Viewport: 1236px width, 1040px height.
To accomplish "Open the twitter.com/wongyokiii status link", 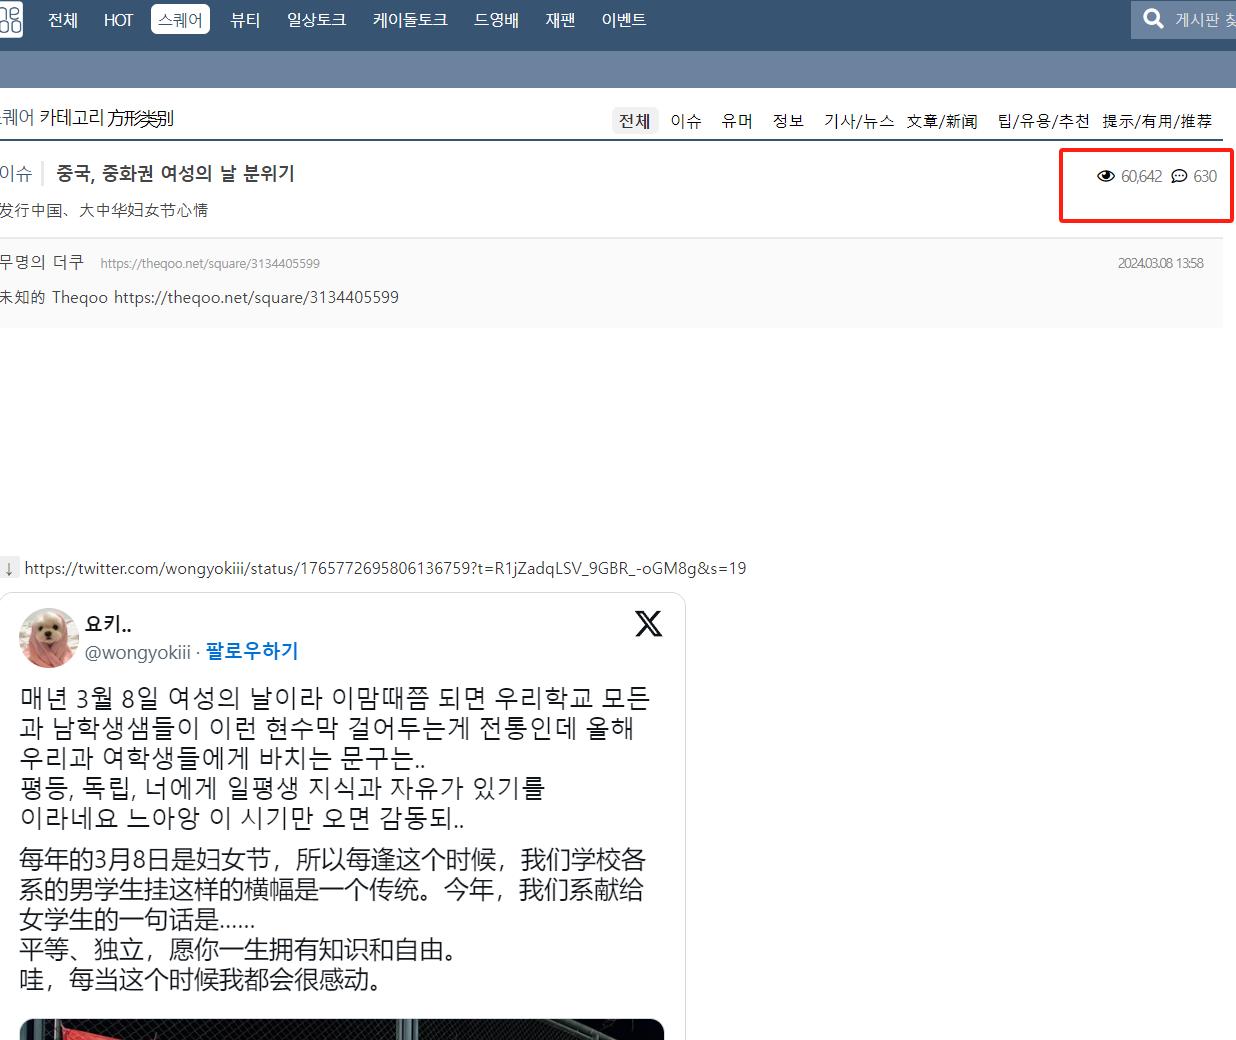I will point(385,569).
